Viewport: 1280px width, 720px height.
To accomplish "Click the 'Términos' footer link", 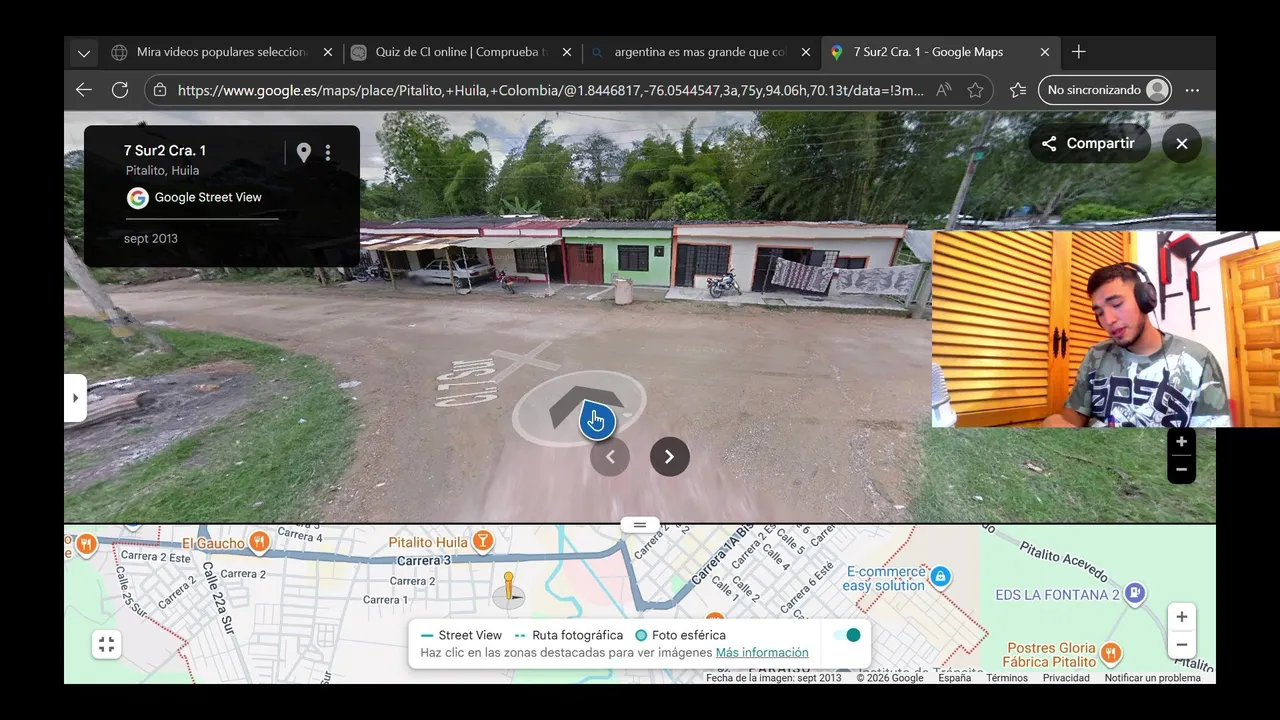I will (1007, 678).
